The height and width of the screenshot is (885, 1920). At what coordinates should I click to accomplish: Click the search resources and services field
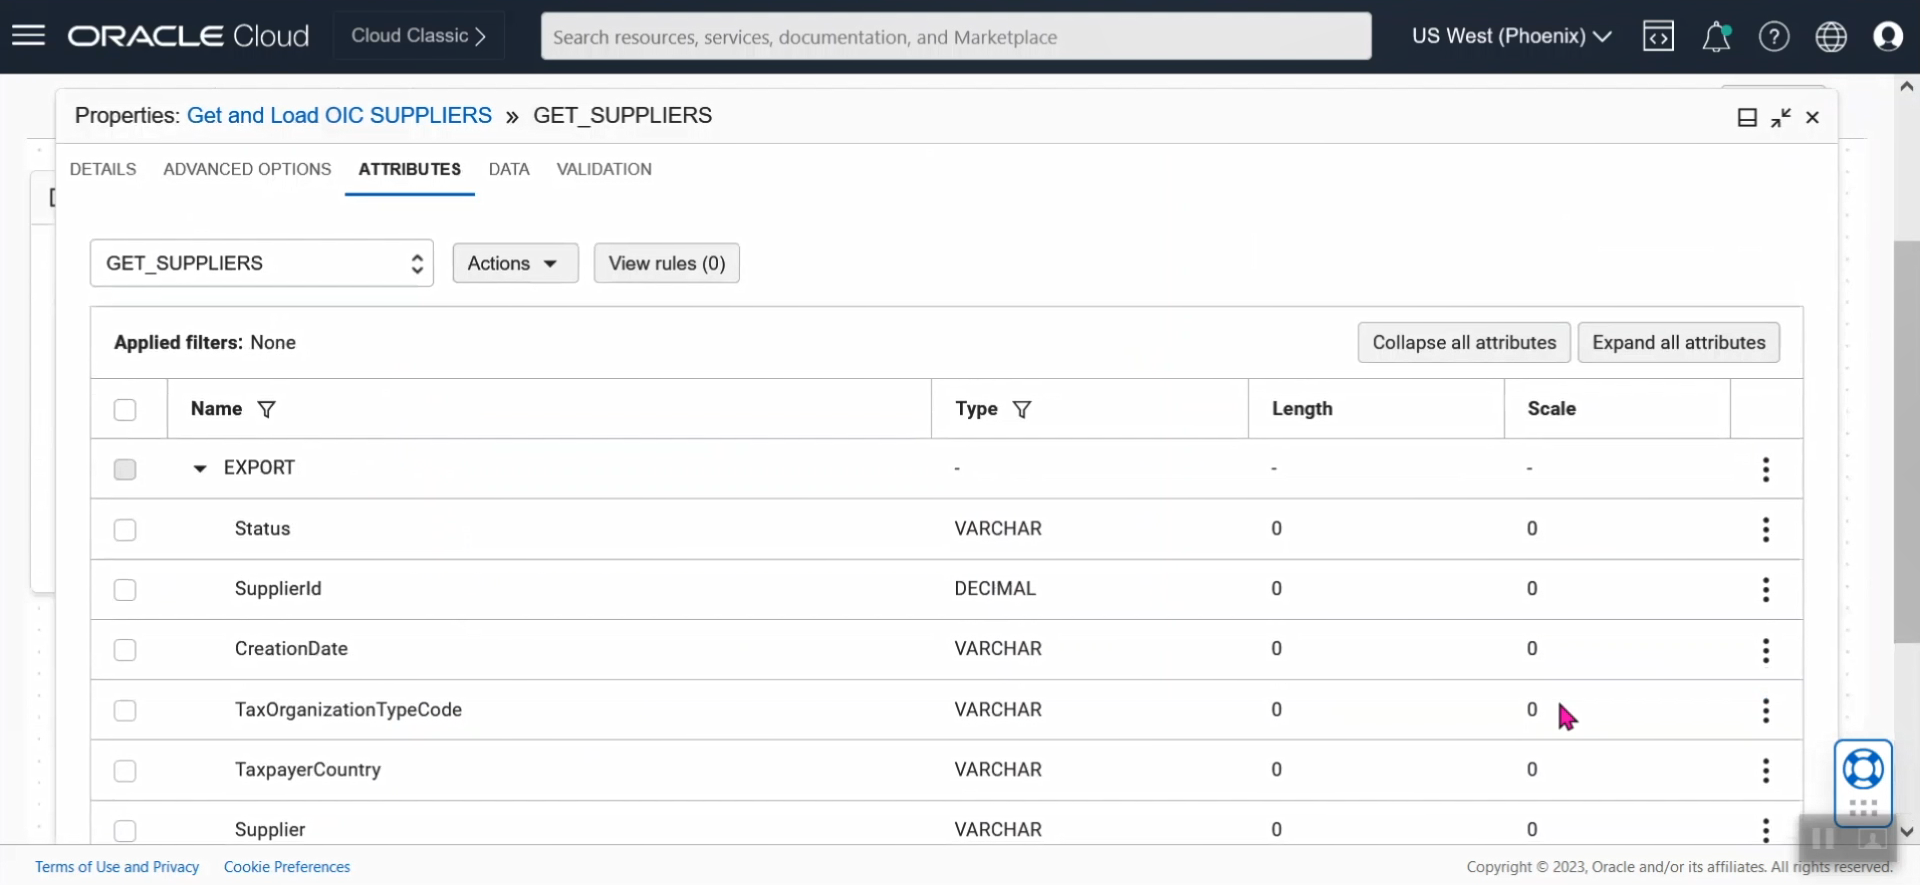click(956, 36)
